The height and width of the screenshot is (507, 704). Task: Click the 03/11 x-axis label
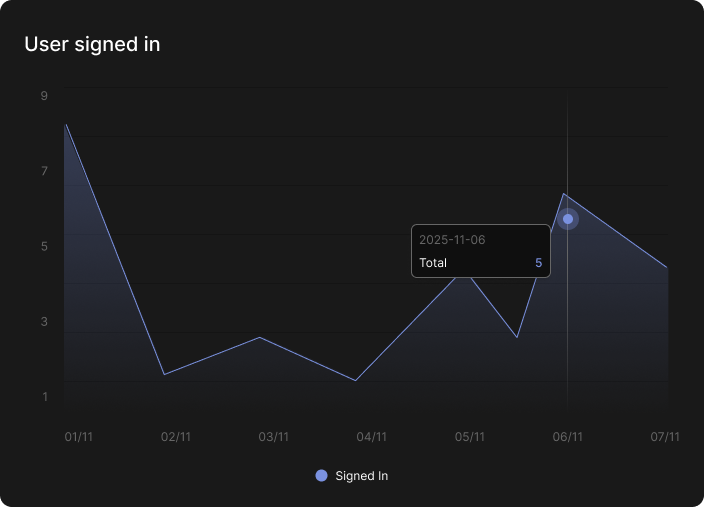click(x=274, y=437)
